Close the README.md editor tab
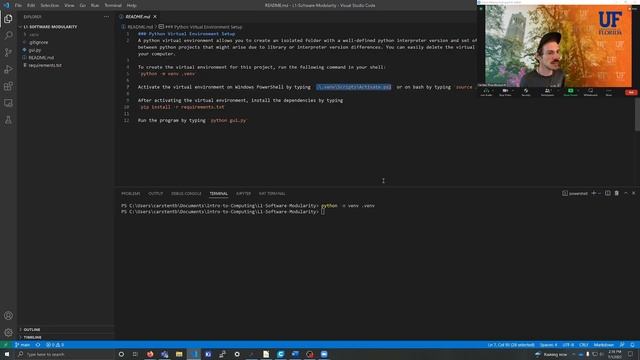 [155, 17]
